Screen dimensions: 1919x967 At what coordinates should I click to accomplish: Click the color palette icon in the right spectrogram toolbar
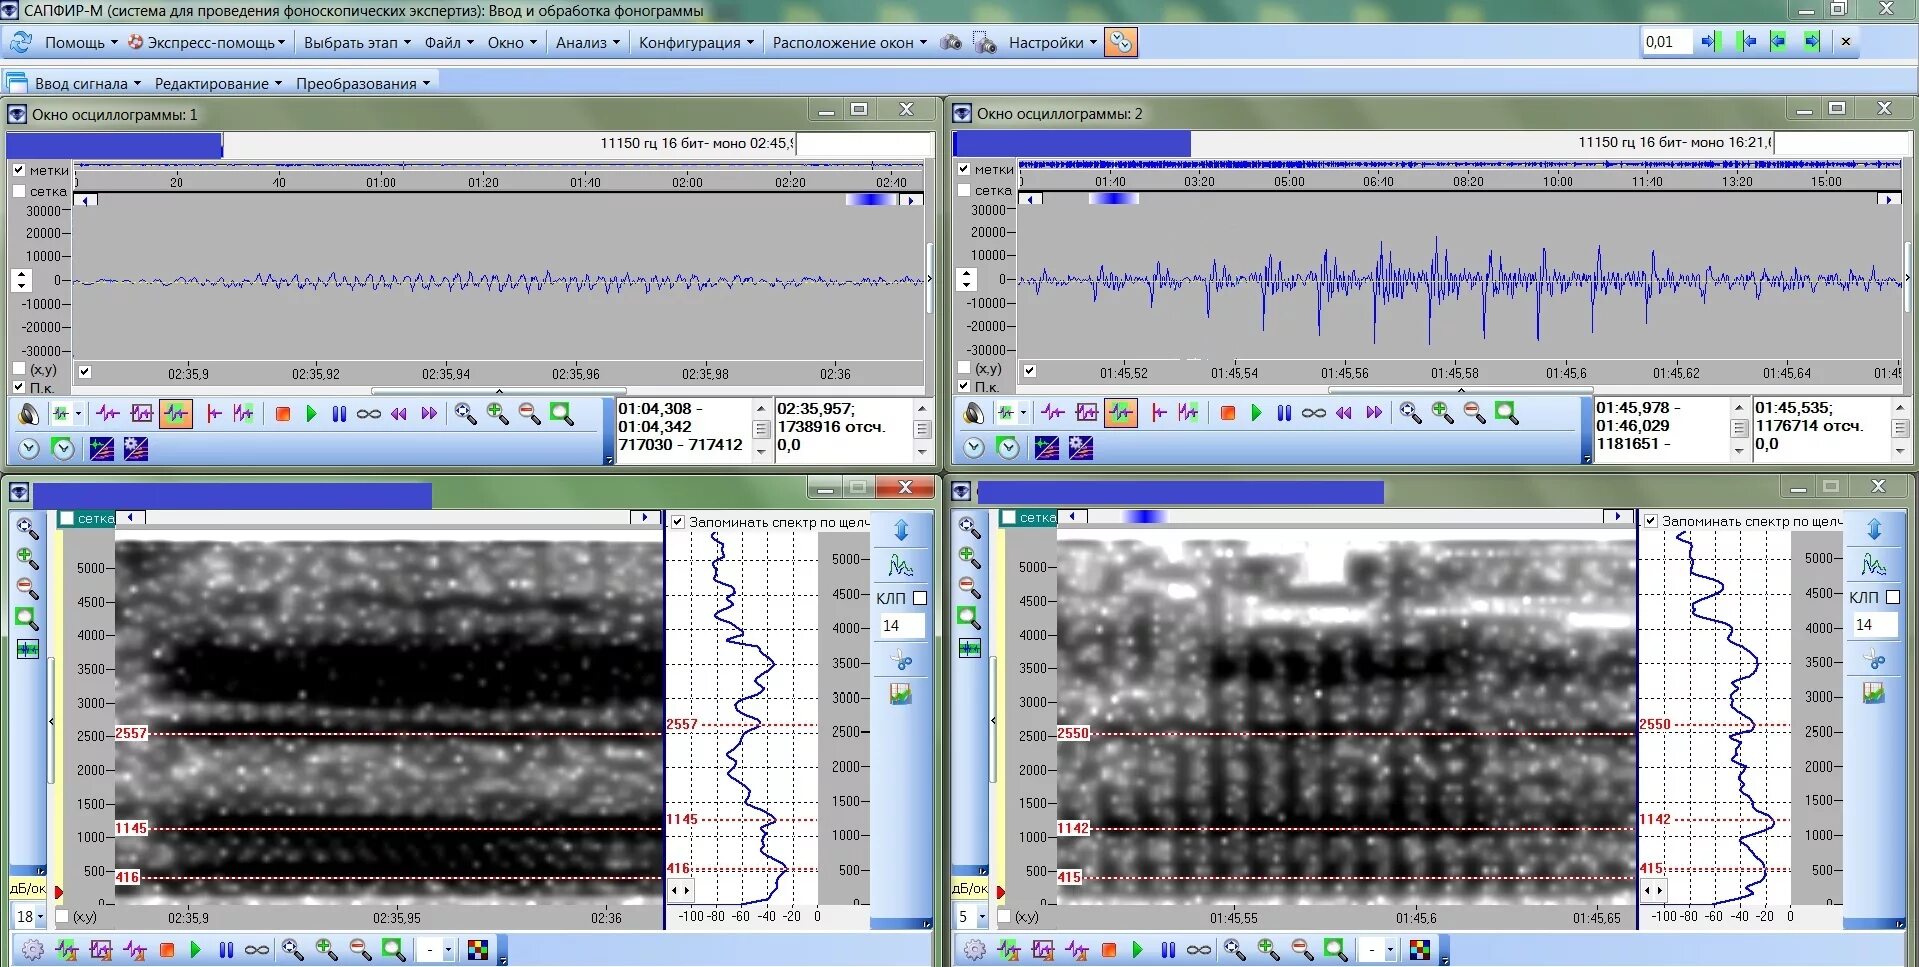[1419, 949]
